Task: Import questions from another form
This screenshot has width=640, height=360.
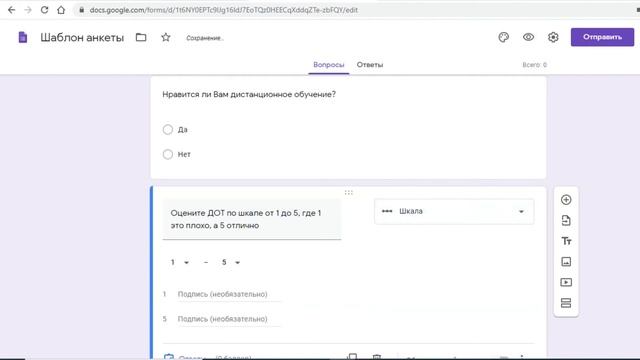Action: click(x=566, y=220)
